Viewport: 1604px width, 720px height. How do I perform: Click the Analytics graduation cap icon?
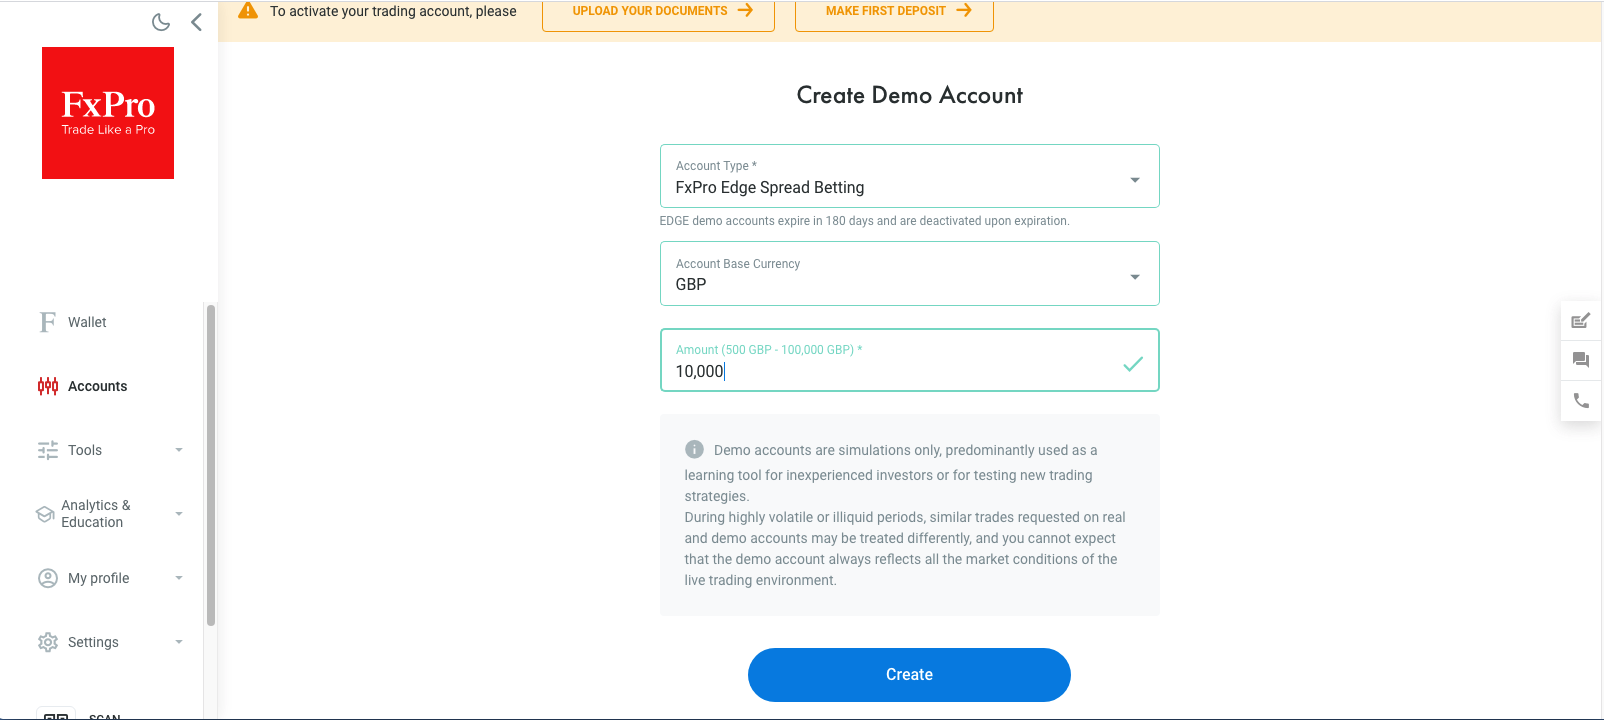45,514
